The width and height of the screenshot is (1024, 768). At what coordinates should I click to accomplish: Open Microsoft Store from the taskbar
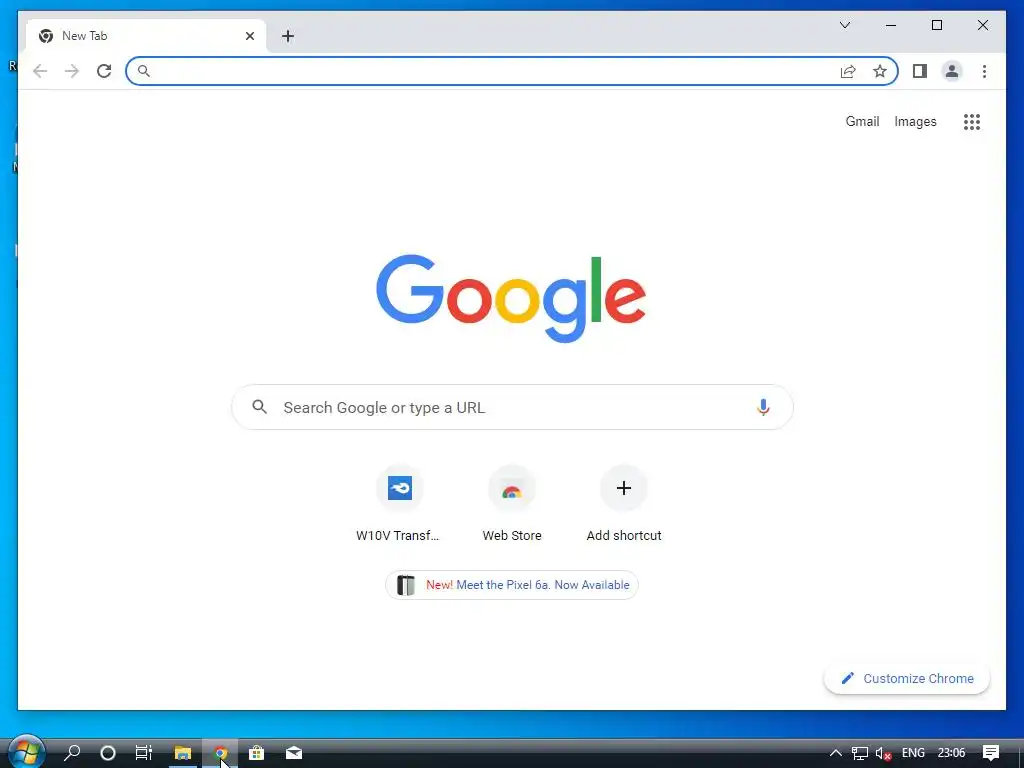click(257, 753)
